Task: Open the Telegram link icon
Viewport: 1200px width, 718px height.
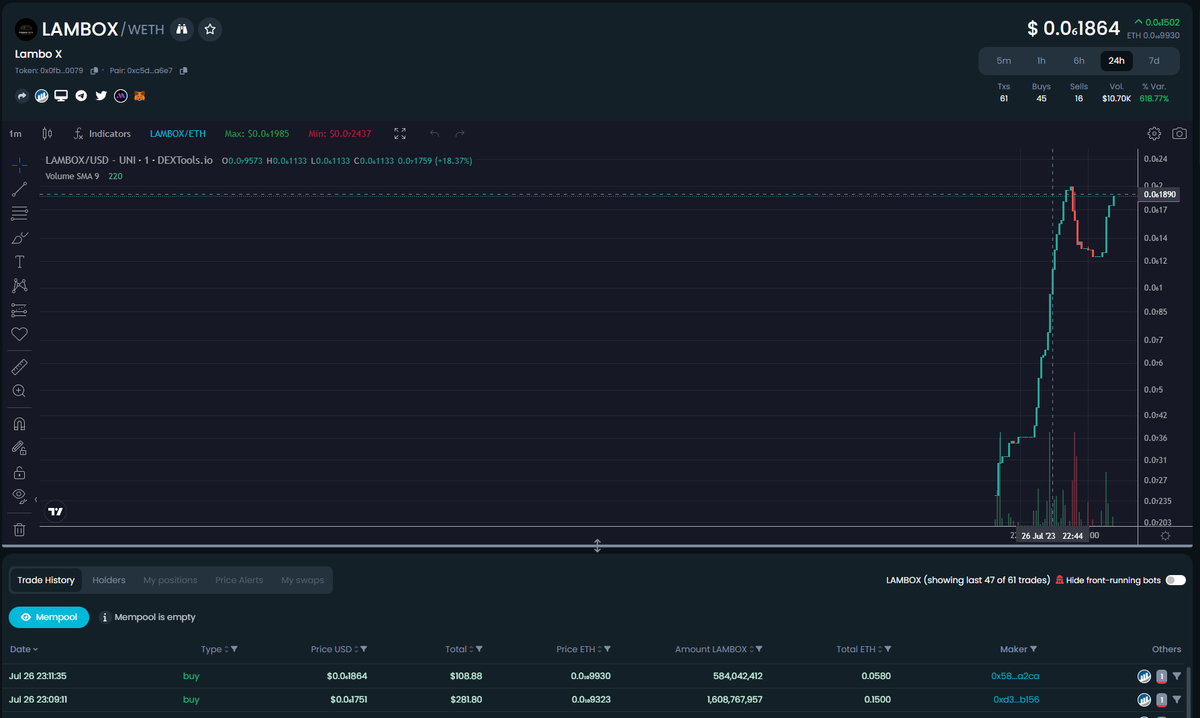Action: coord(81,96)
